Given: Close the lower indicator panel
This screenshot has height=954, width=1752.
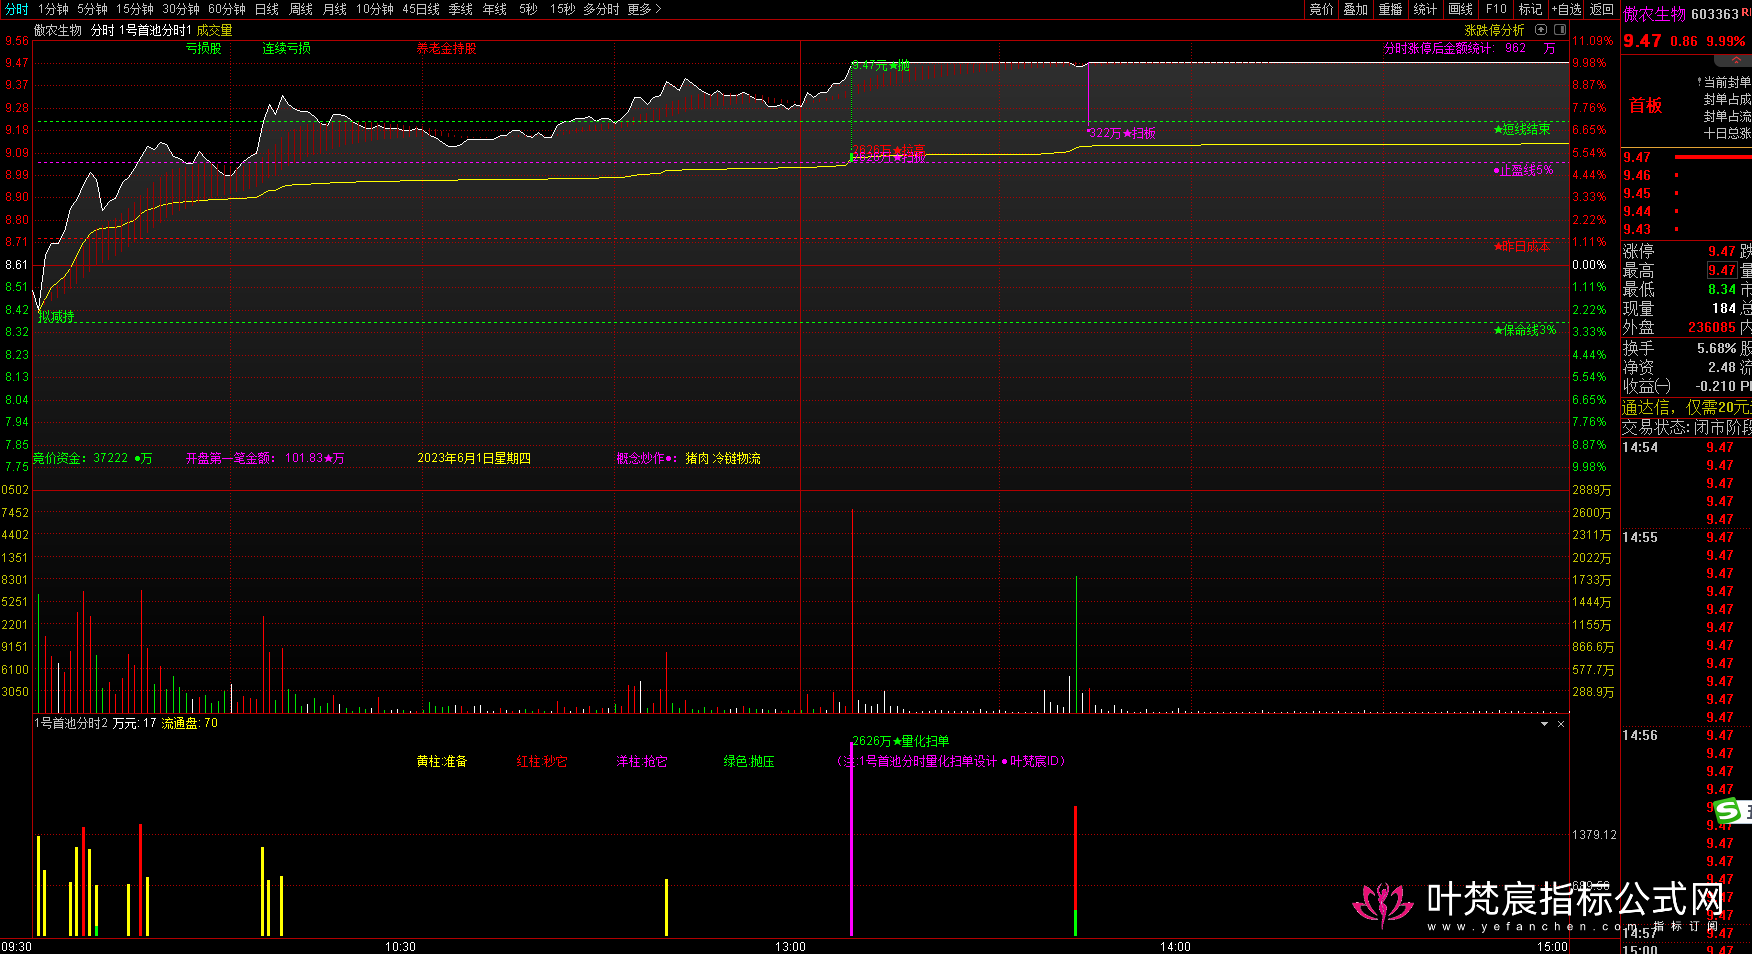Looking at the screenshot, I should point(1561,723).
